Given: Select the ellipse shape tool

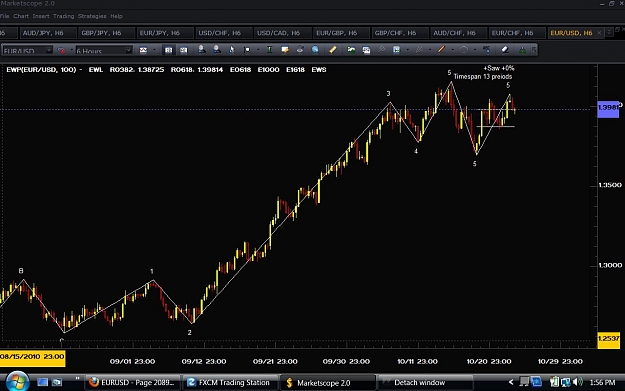Looking at the screenshot, I should point(464,50).
